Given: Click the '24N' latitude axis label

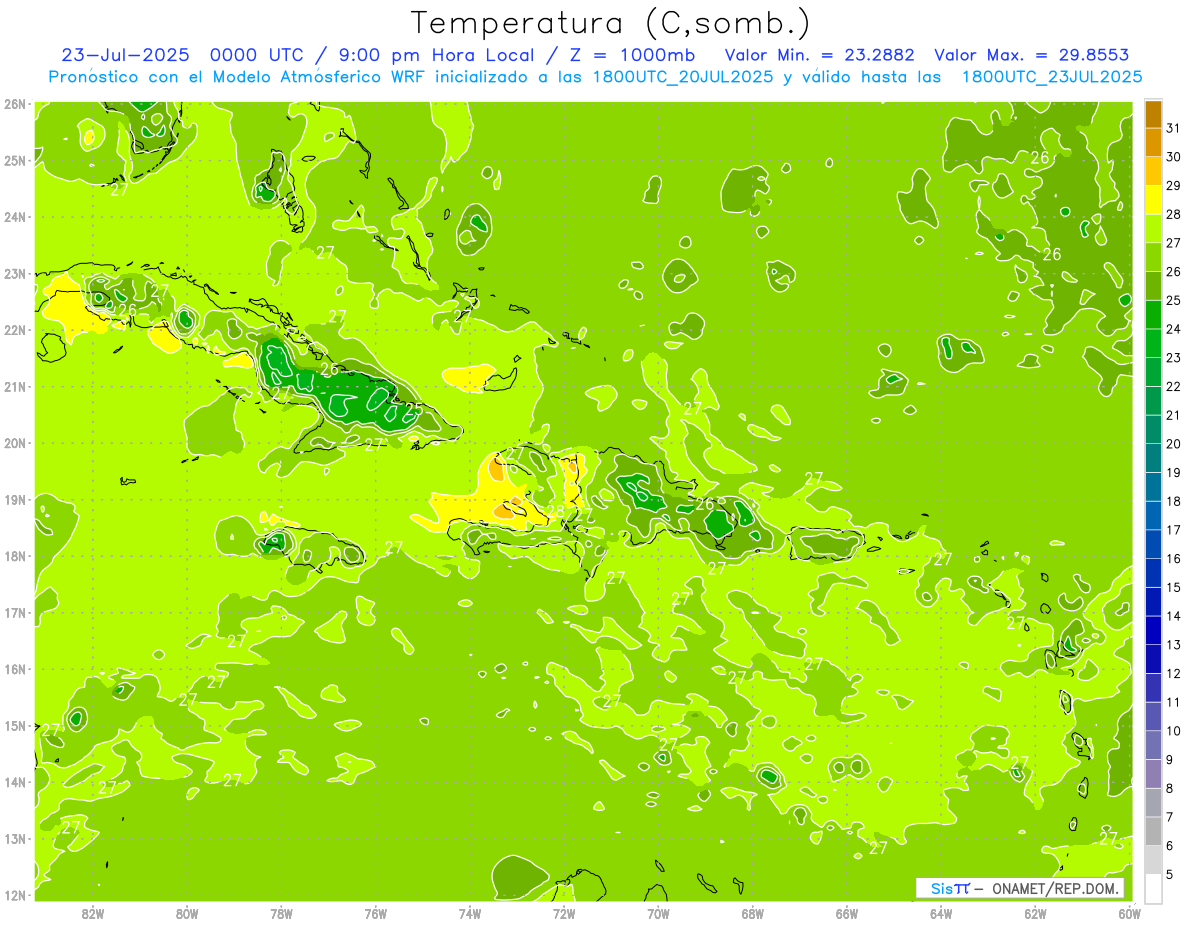Looking at the screenshot, I should [14, 217].
